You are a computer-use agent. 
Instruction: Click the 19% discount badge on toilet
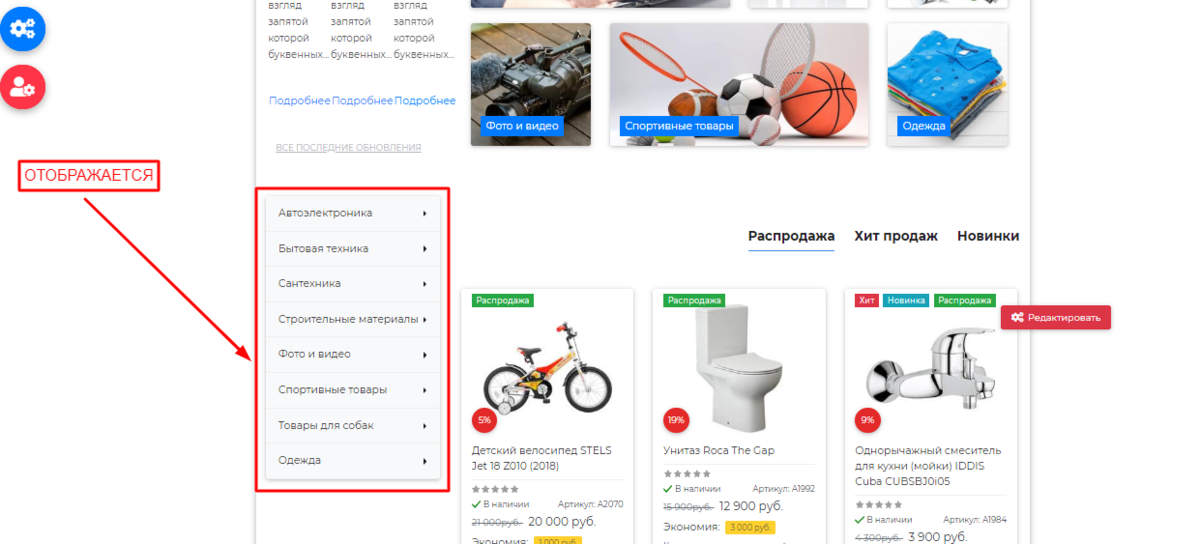[x=676, y=420]
